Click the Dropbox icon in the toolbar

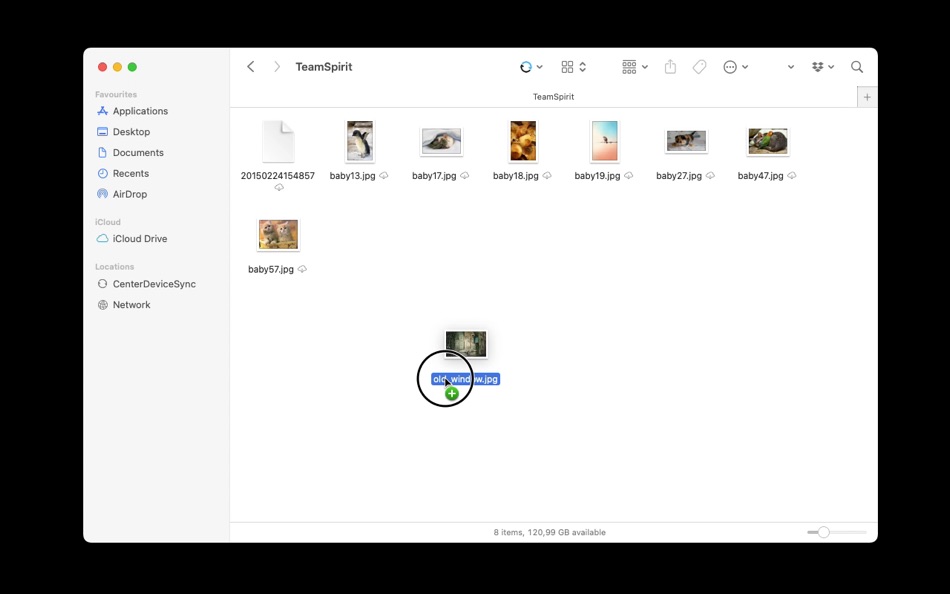(818, 66)
